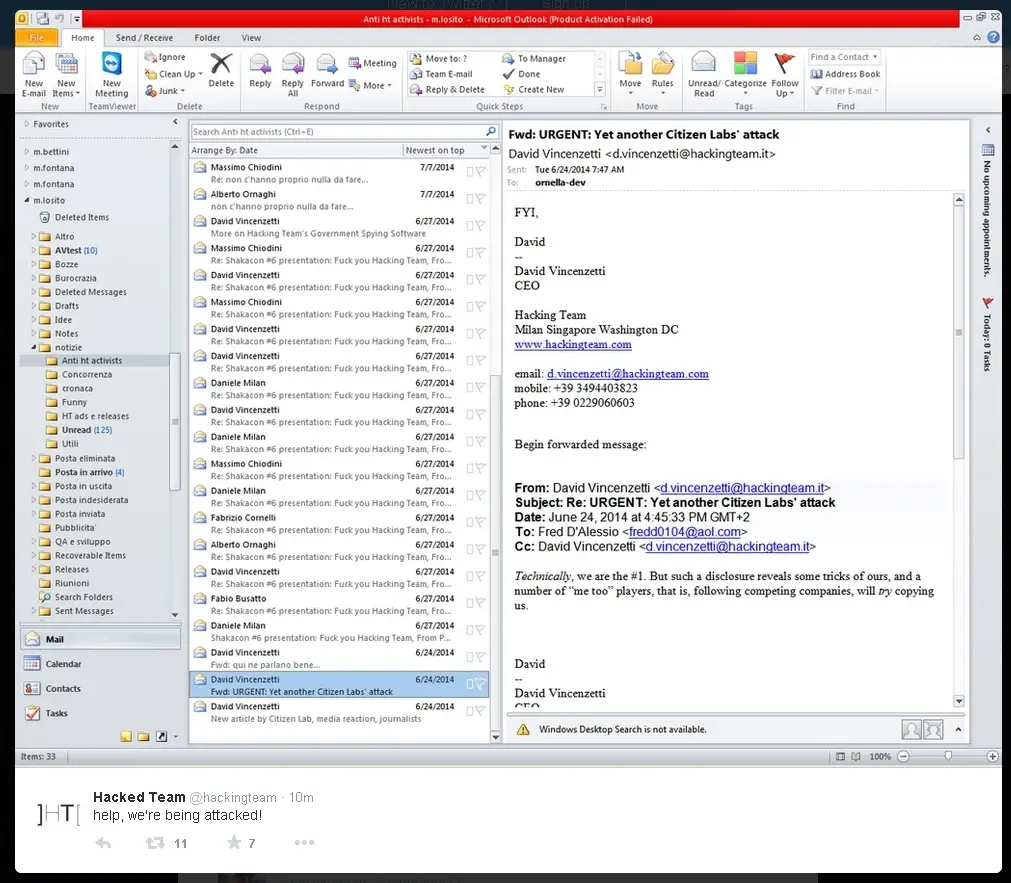Switch to the View tab

tap(251, 37)
